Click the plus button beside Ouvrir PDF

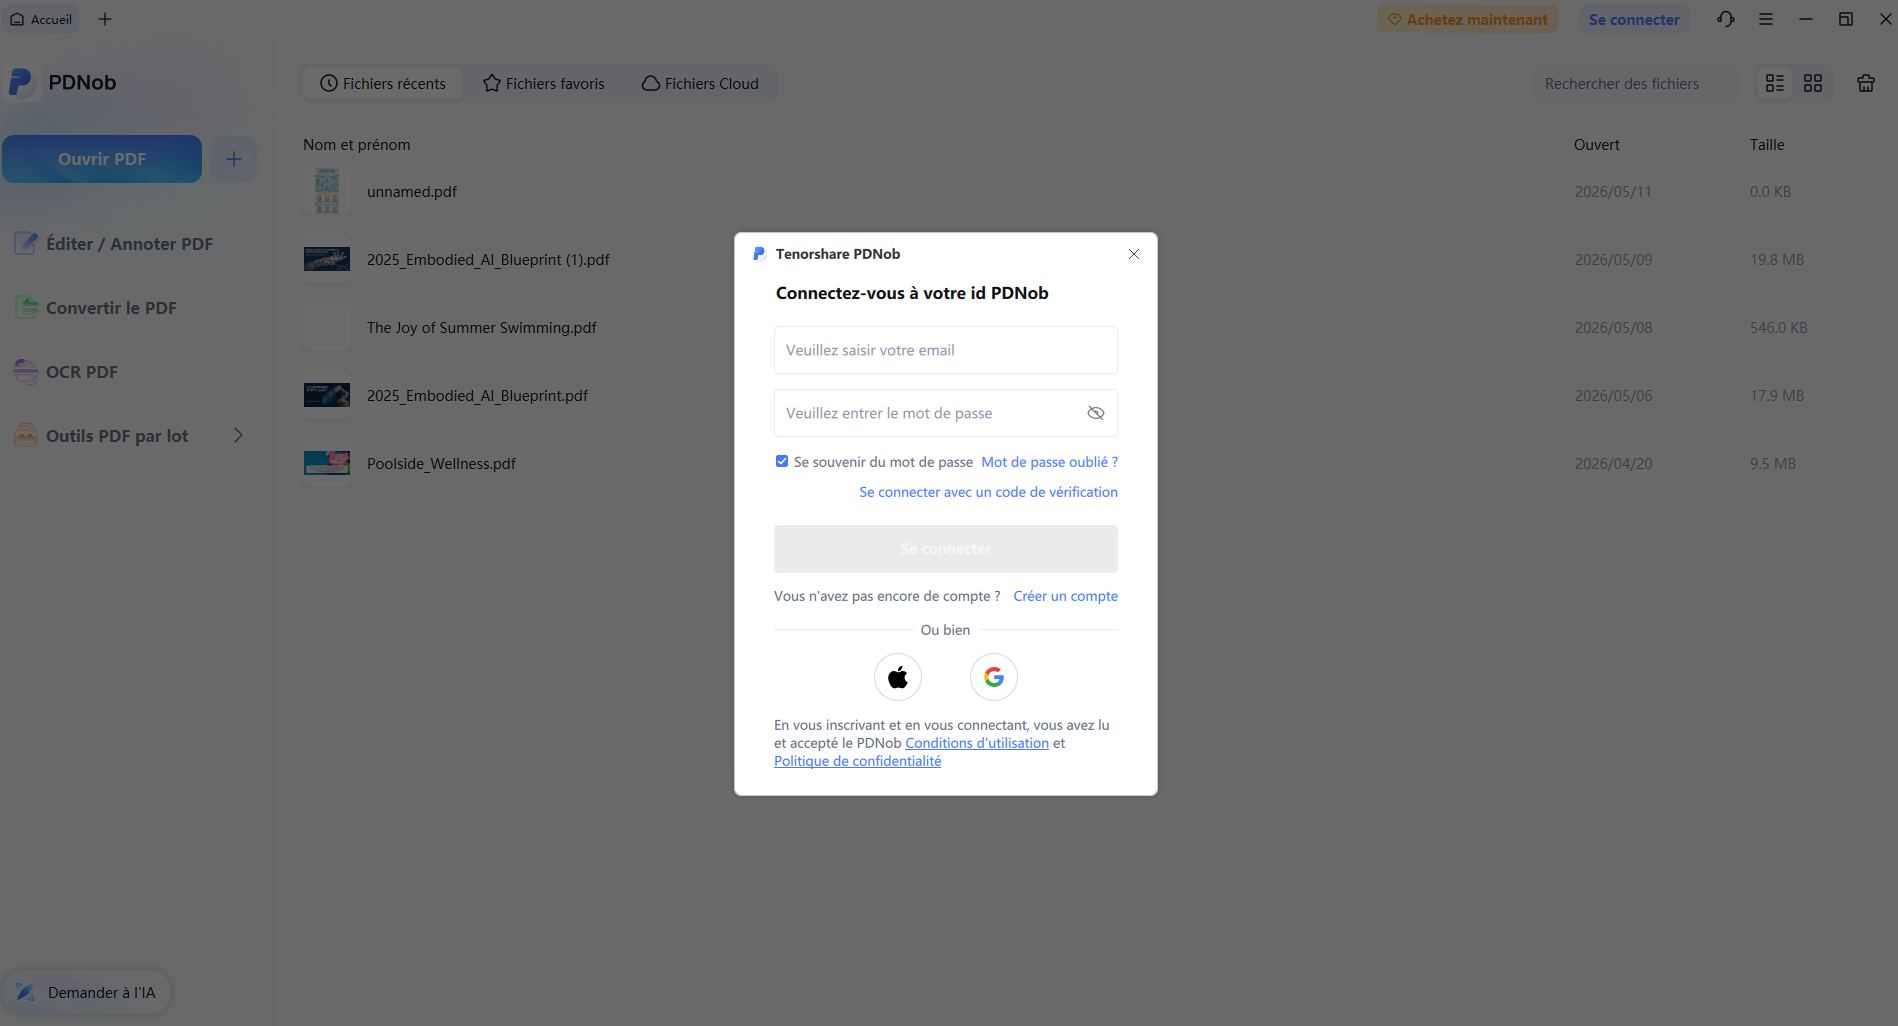(234, 159)
